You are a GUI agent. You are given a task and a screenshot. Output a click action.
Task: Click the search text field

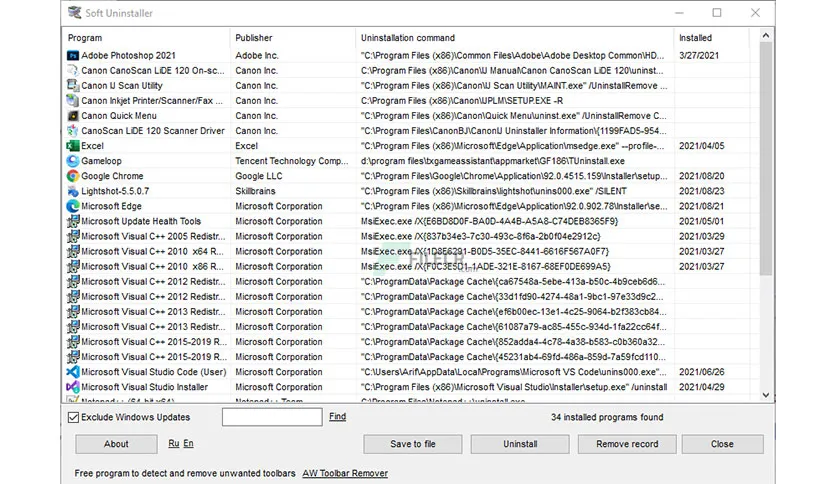click(x=272, y=417)
